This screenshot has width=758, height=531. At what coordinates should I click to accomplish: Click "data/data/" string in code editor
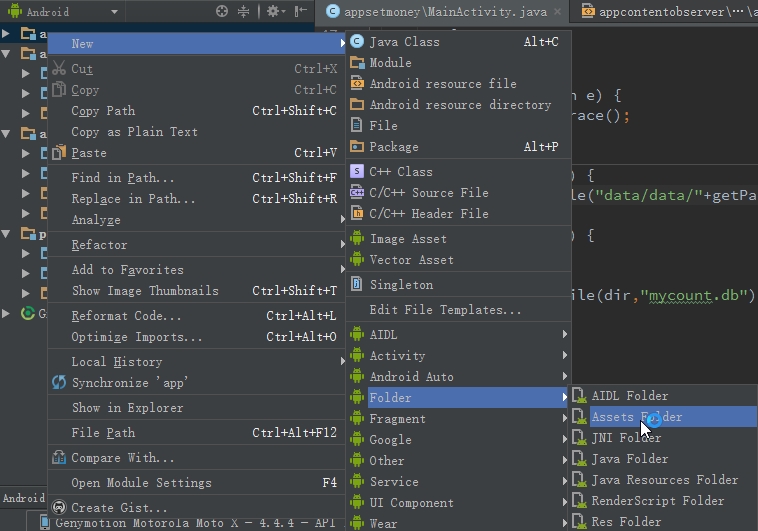pyautogui.click(x=648, y=195)
